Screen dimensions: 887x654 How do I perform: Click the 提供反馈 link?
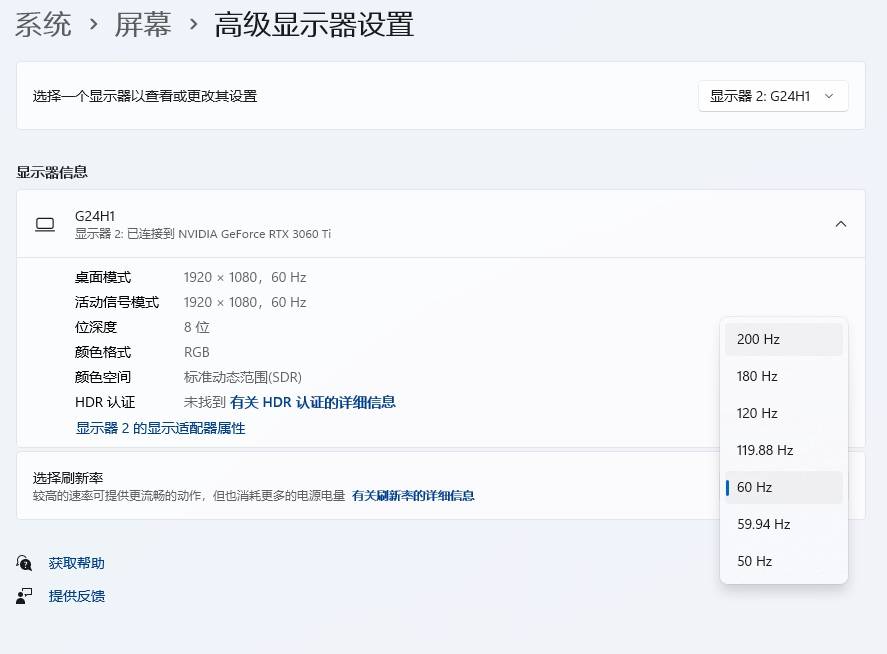(x=77, y=596)
